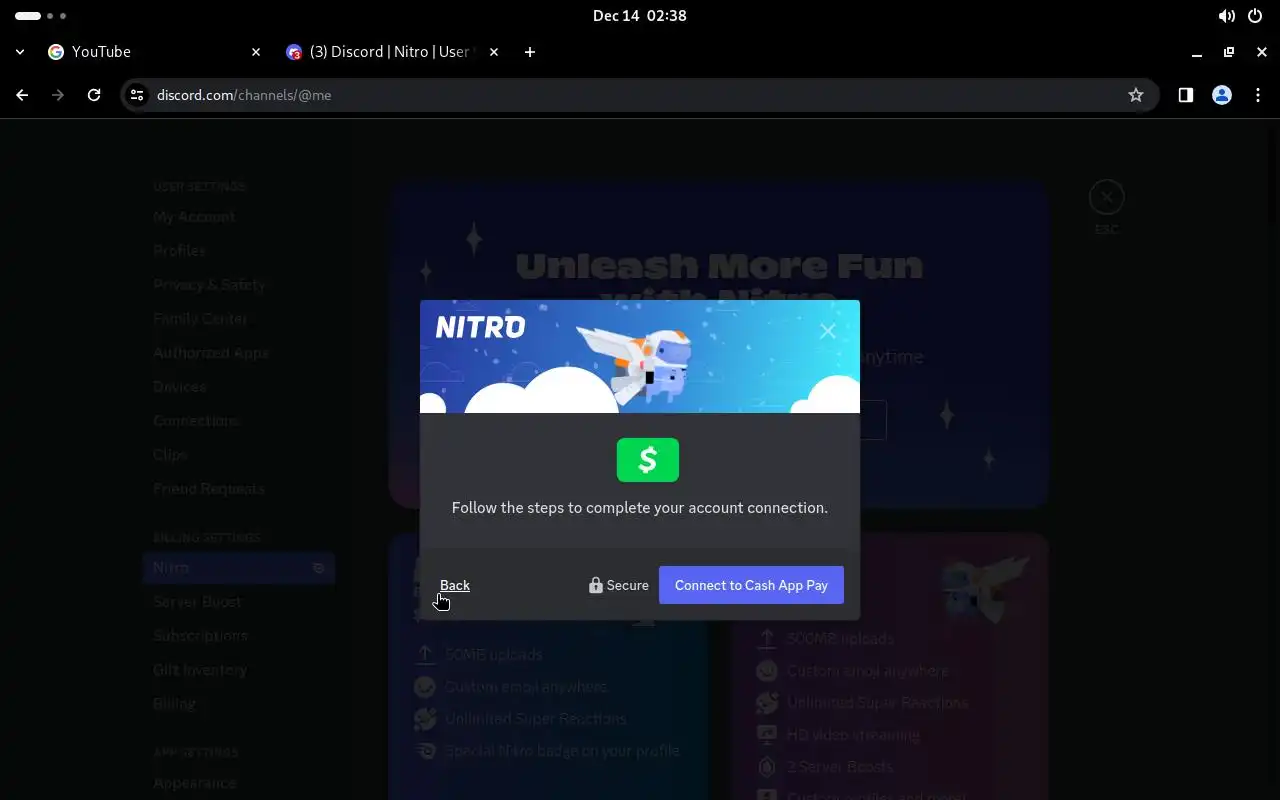The image size is (1280, 800).
Task: Click the browser forward arrow
Action: (x=58, y=95)
